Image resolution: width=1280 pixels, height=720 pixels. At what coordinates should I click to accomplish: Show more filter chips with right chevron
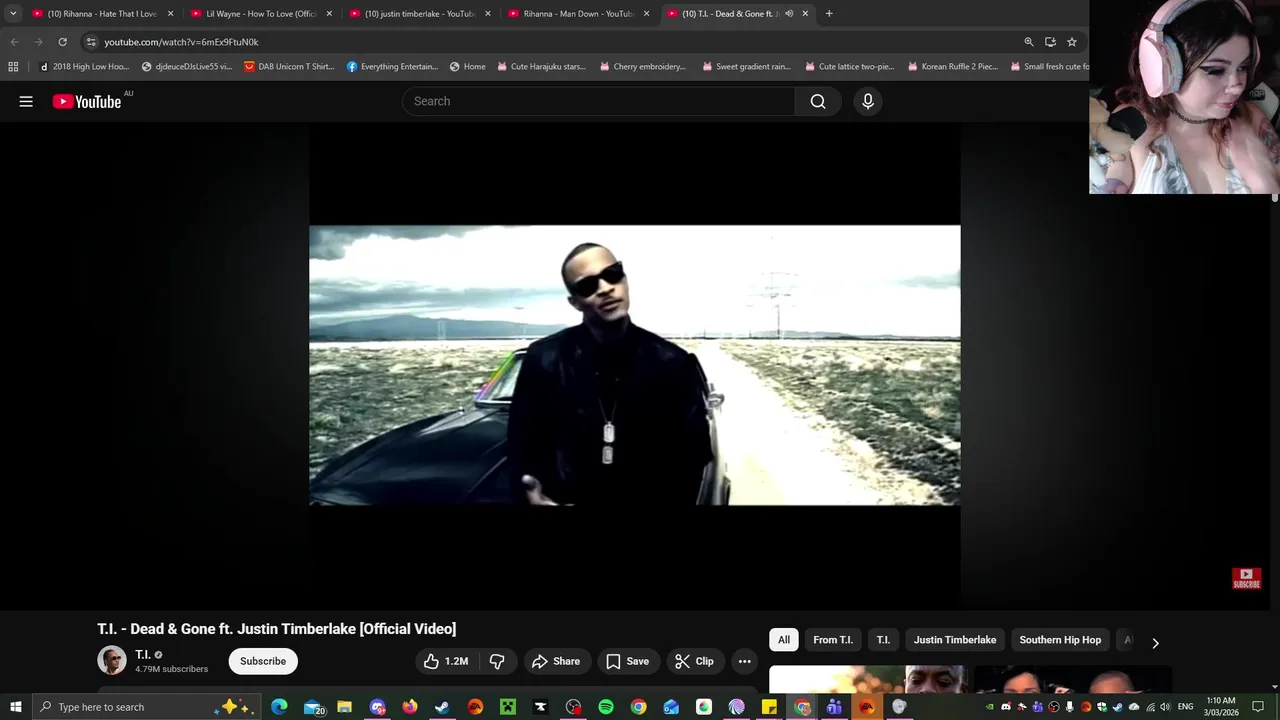(1155, 643)
